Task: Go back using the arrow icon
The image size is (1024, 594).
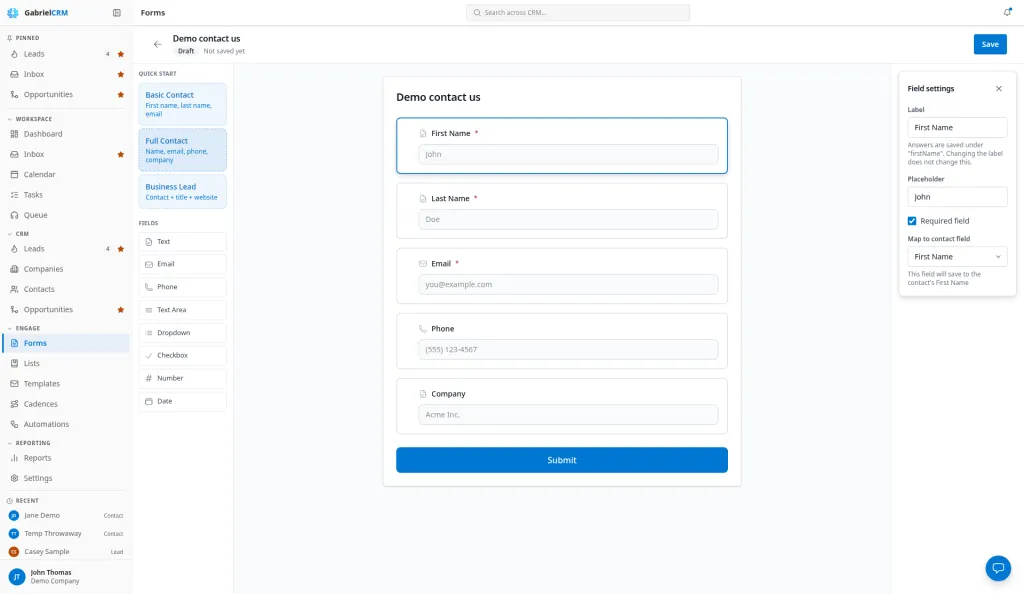Action: (x=157, y=44)
